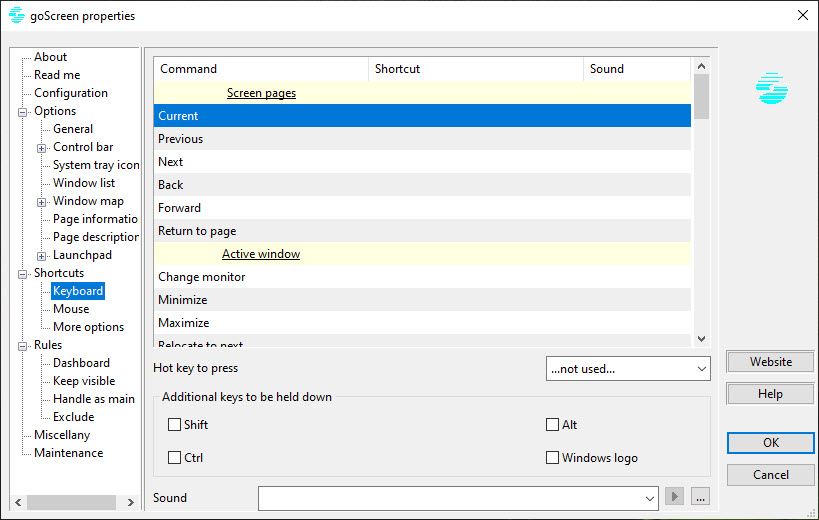Click the sound browse ellipsis button
The height and width of the screenshot is (520, 819).
click(700, 496)
